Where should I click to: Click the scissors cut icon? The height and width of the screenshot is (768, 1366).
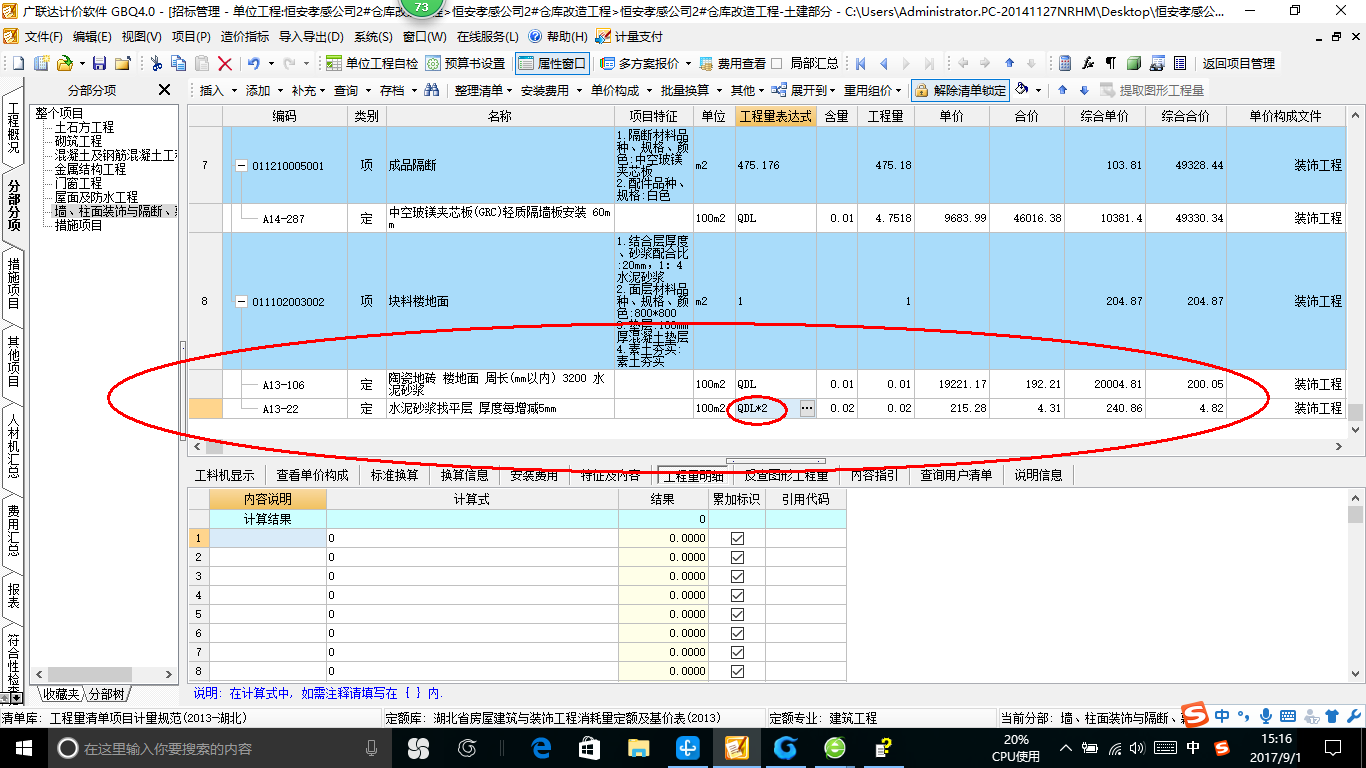coord(156,63)
